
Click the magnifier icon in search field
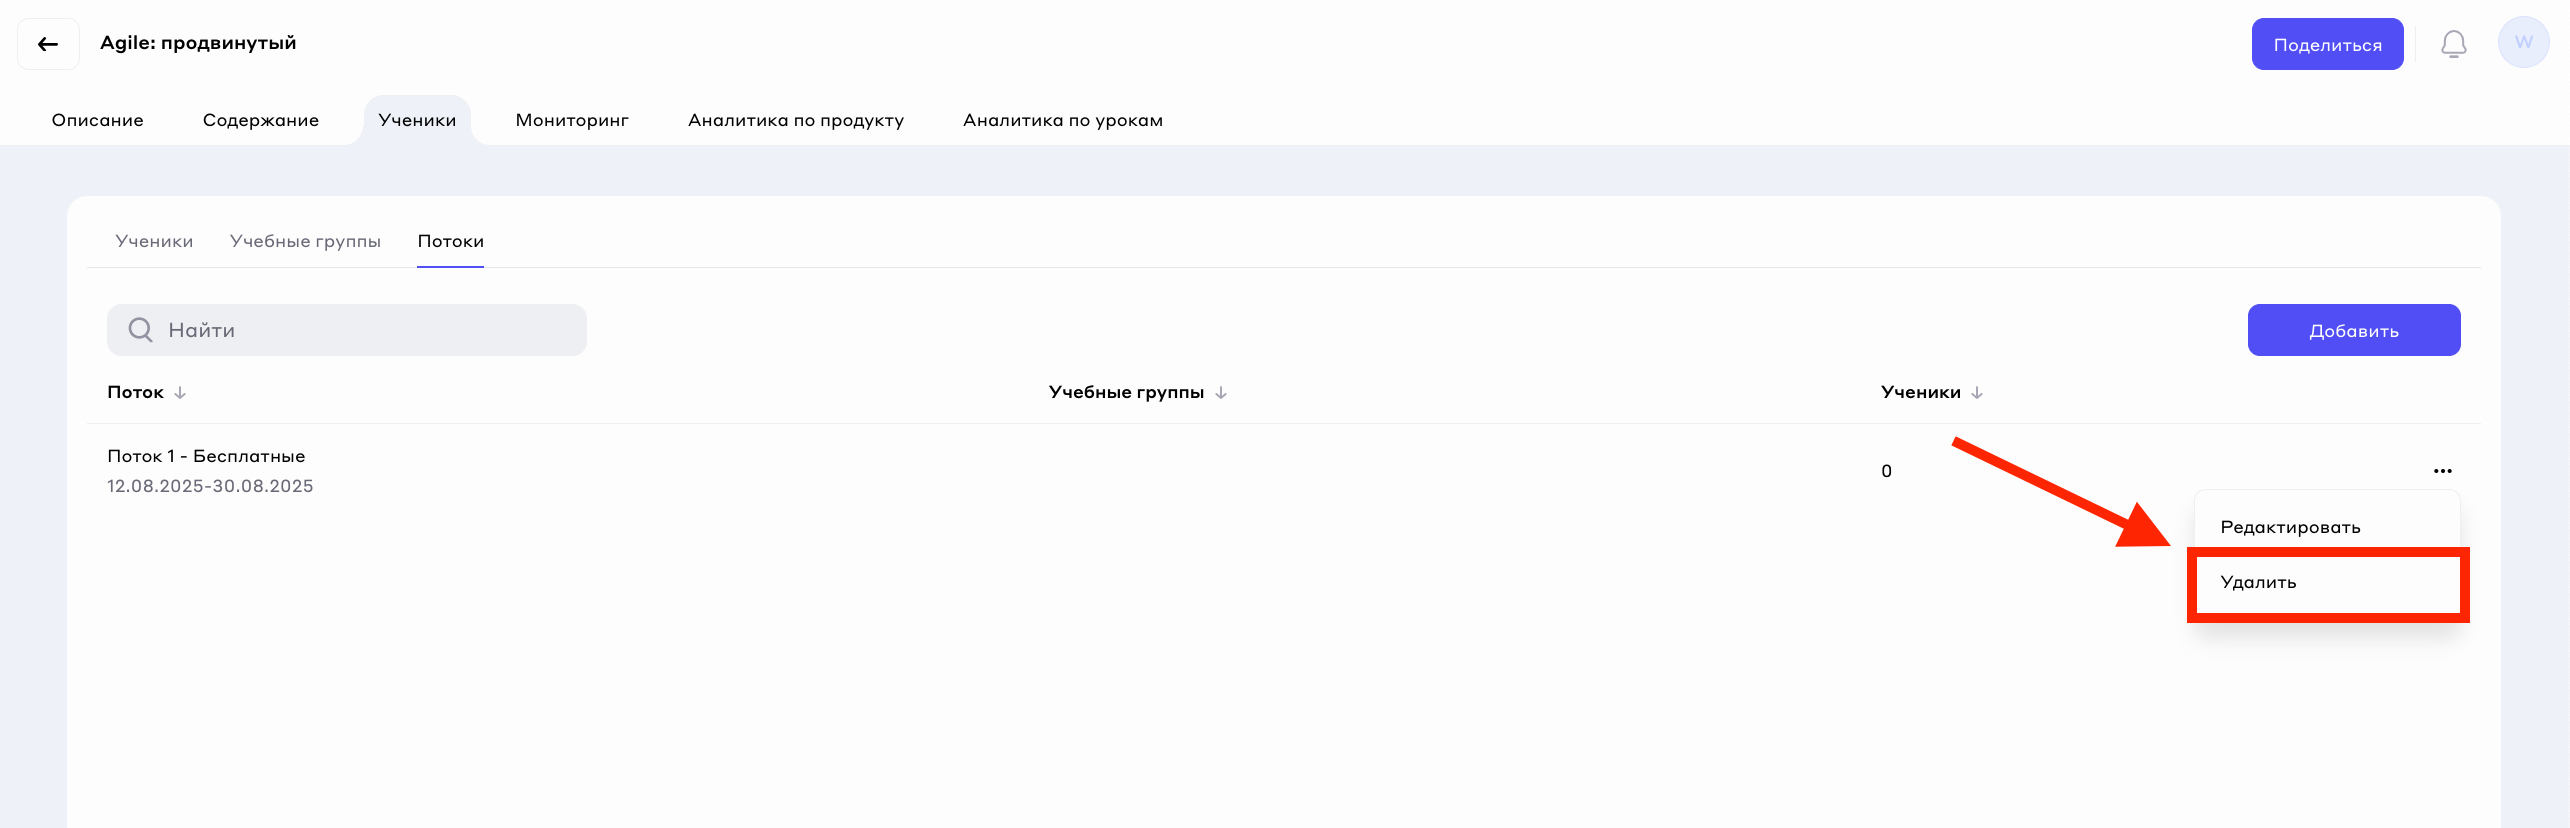pyautogui.click(x=141, y=330)
